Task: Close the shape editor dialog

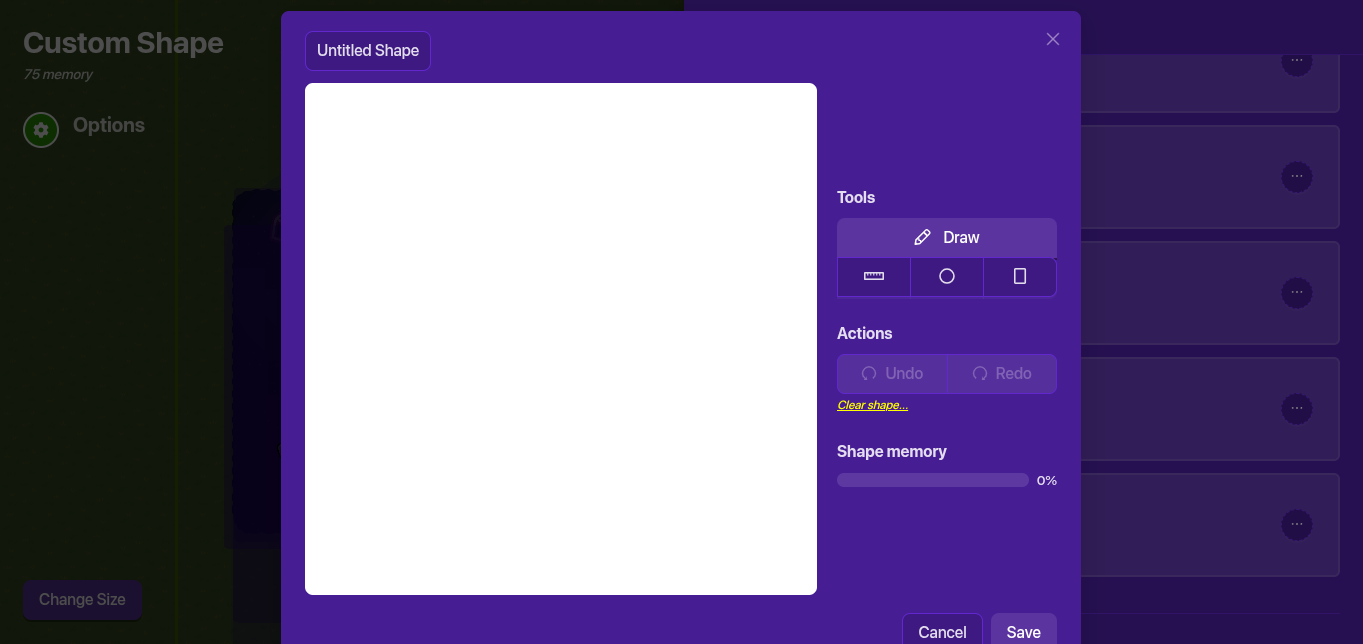Action: click(1052, 39)
